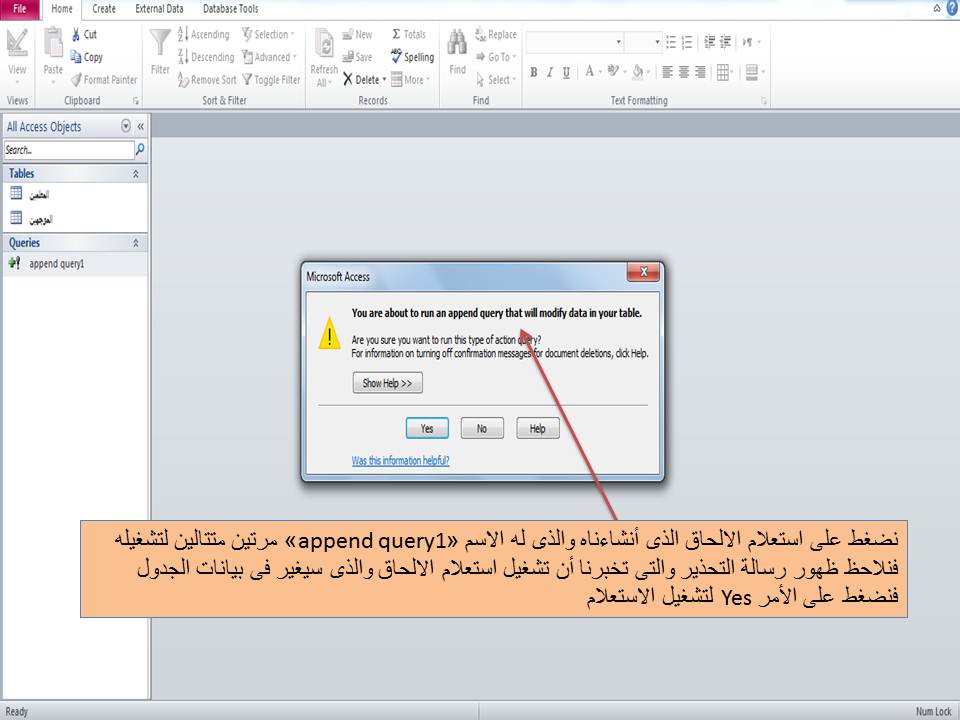Screen dimensions: 960x720
Task: Click the numbering list icon
Action: pos(687,42)
